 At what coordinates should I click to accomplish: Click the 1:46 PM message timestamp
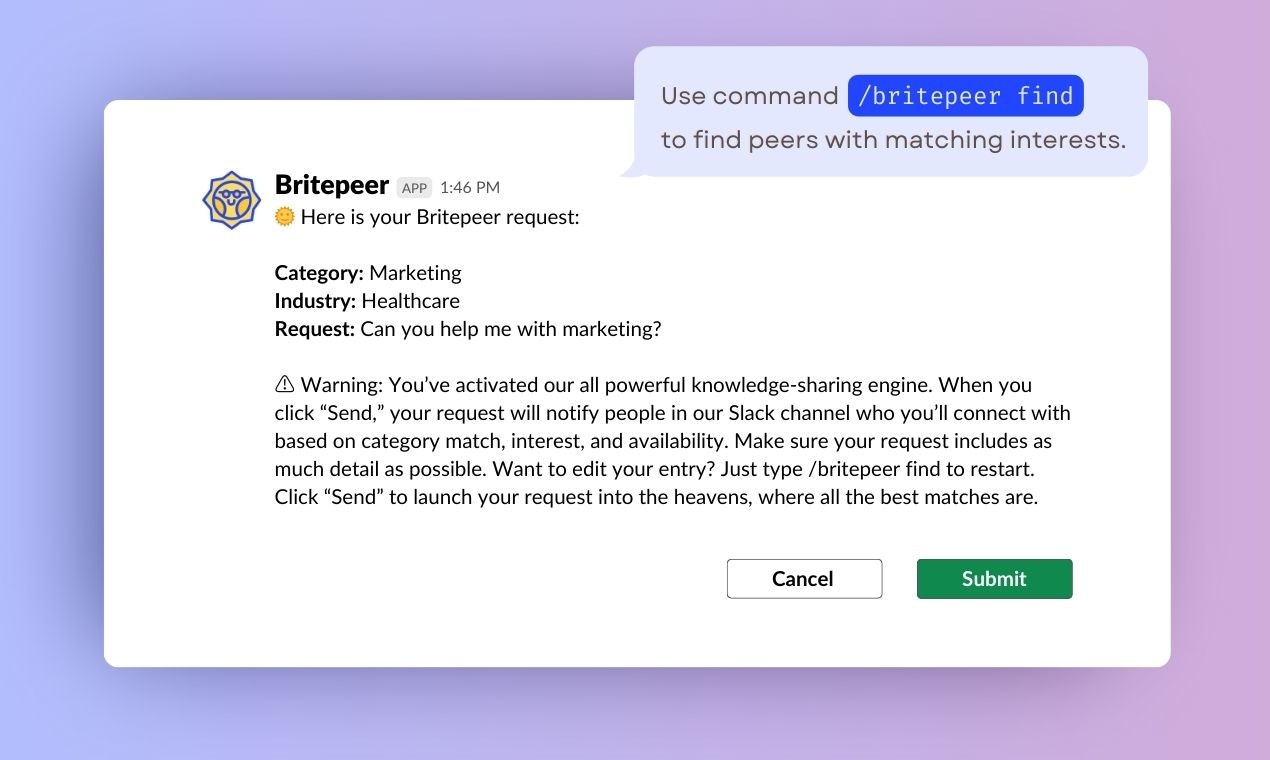click(470, 188)
